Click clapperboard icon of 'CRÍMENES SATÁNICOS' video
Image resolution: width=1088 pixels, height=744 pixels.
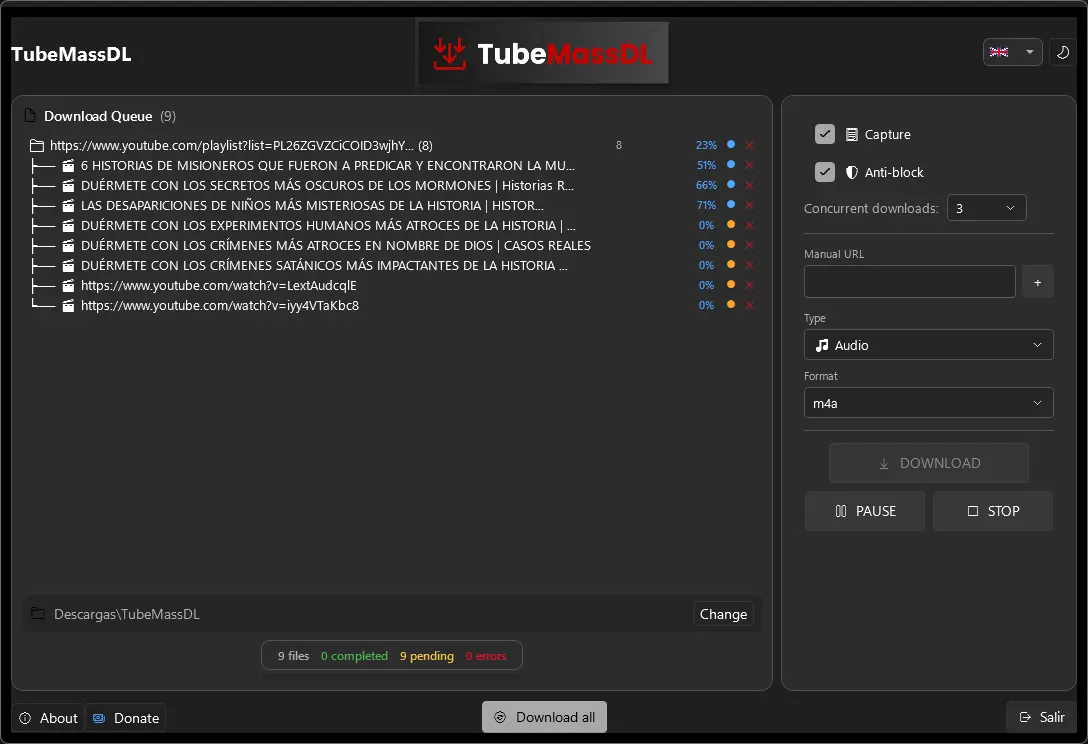pos(68,266)
